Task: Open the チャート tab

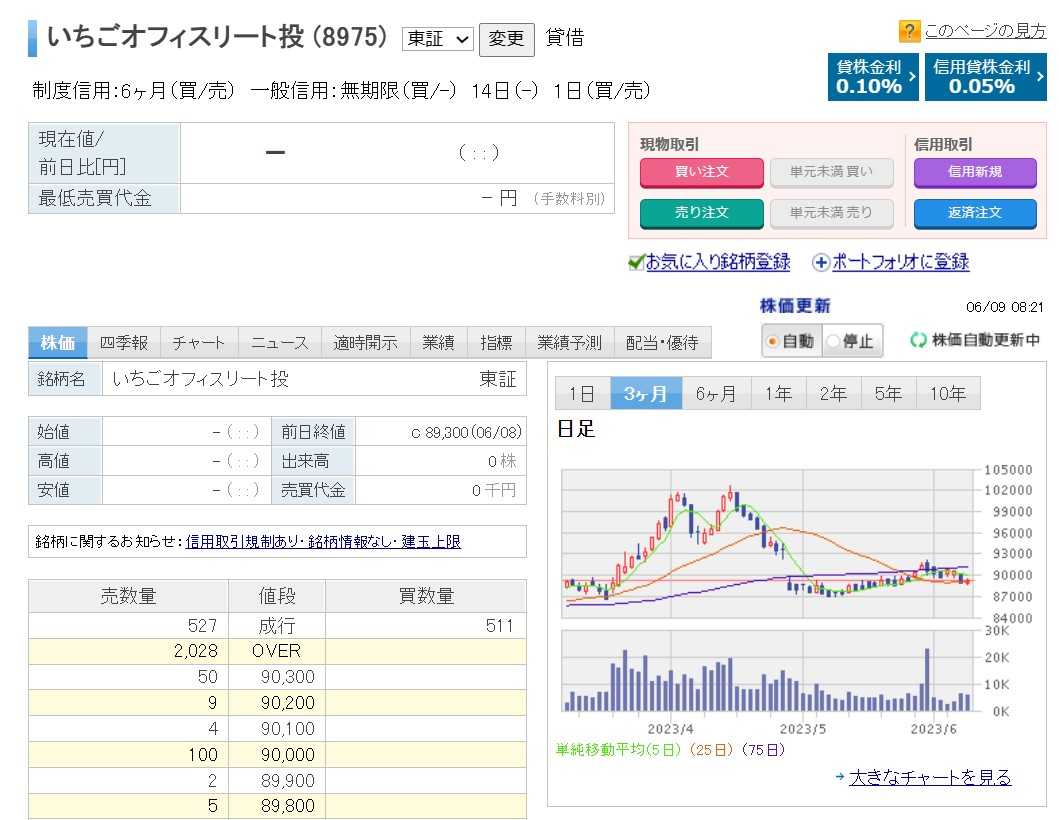Action: pyautogui.click(x=199, y=342)
